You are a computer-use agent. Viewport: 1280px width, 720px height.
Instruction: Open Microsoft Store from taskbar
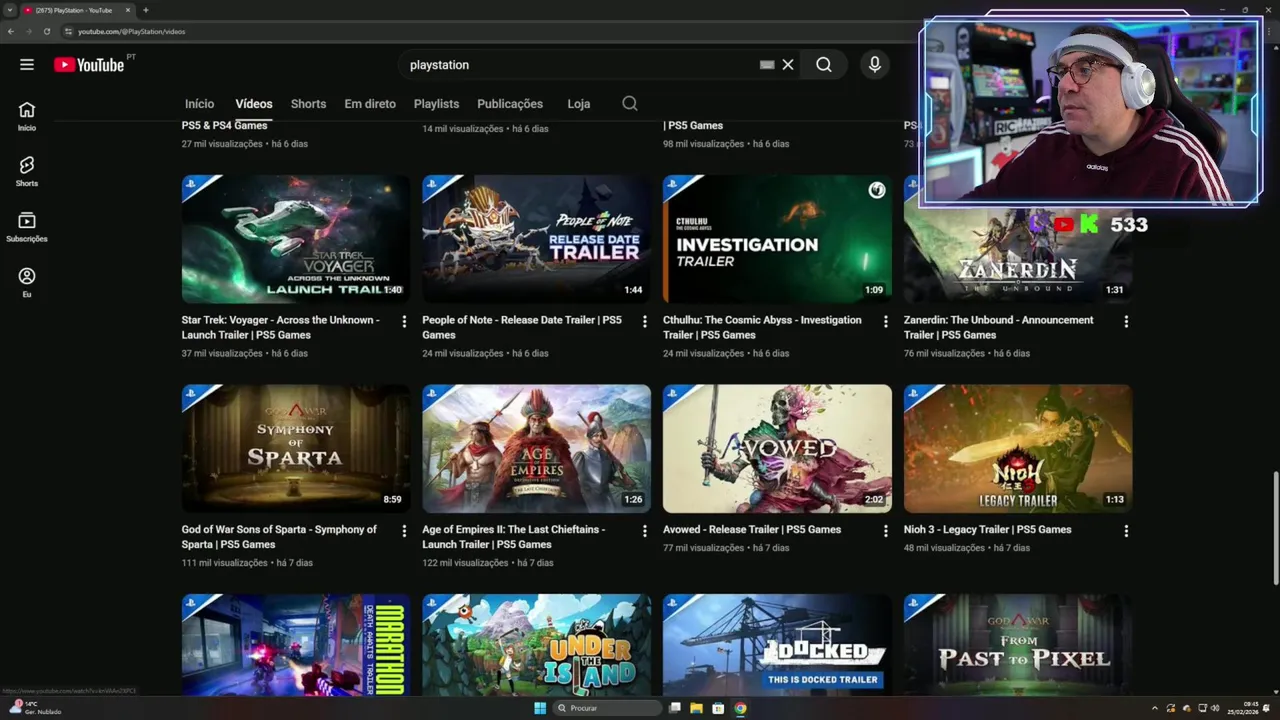click(x=718, y=708)
